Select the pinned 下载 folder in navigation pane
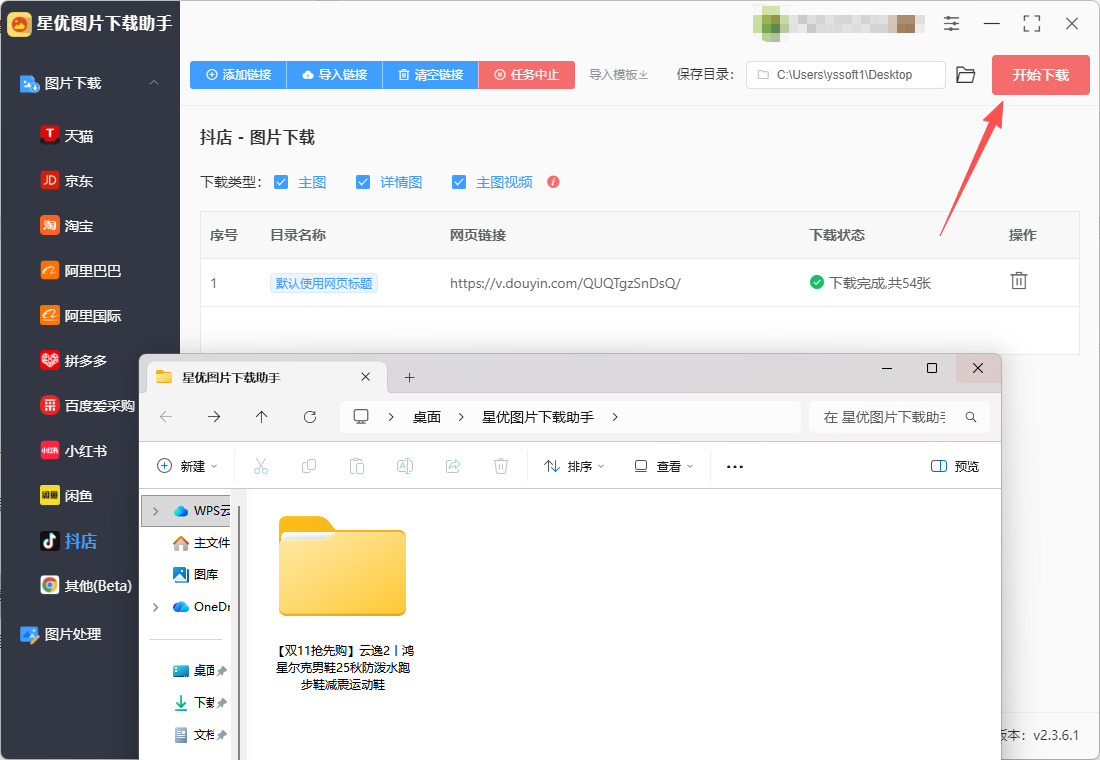The image size is (1100, 760). point(200,702)
